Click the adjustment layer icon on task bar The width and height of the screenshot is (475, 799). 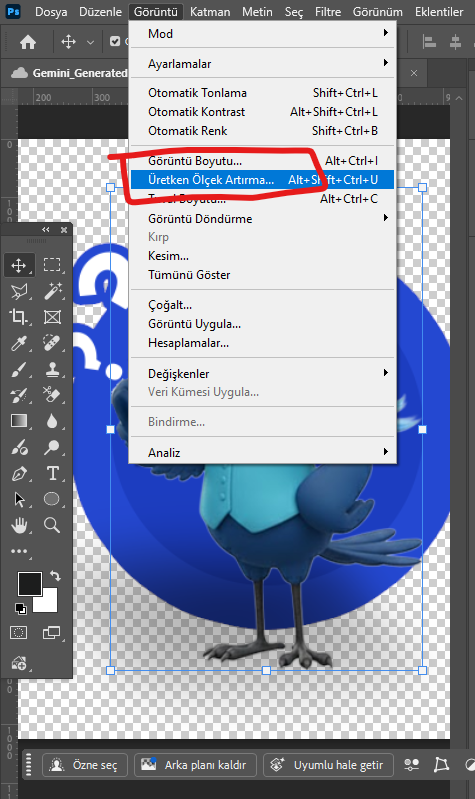tap(470, 764)
